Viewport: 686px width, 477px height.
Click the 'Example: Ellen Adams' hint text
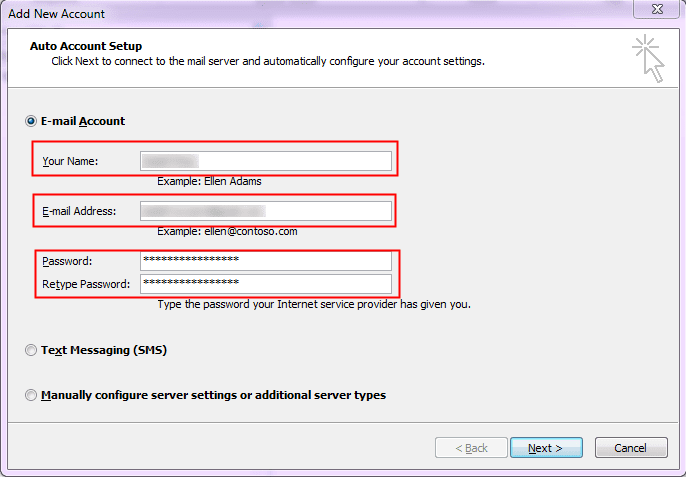click(x=209, y=181)
